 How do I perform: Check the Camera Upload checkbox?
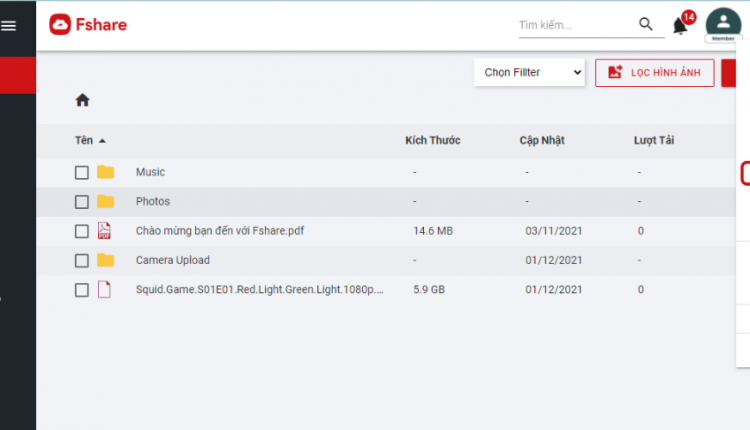click(x=82, y=261)
